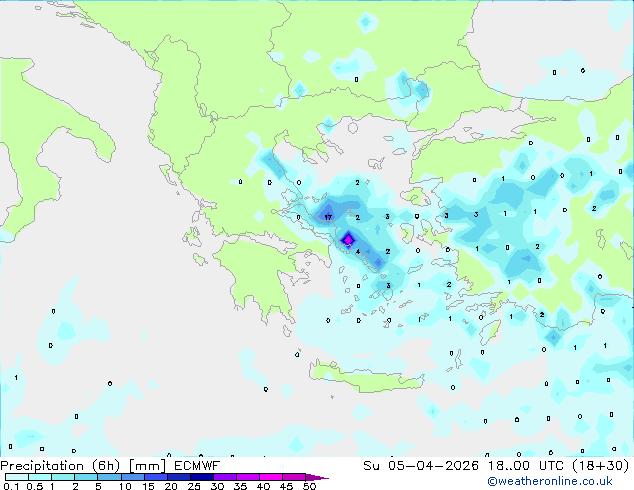The image size is (634, 490).
Task: Click the '(18+30)' forecast offset text
Action: 601,466
